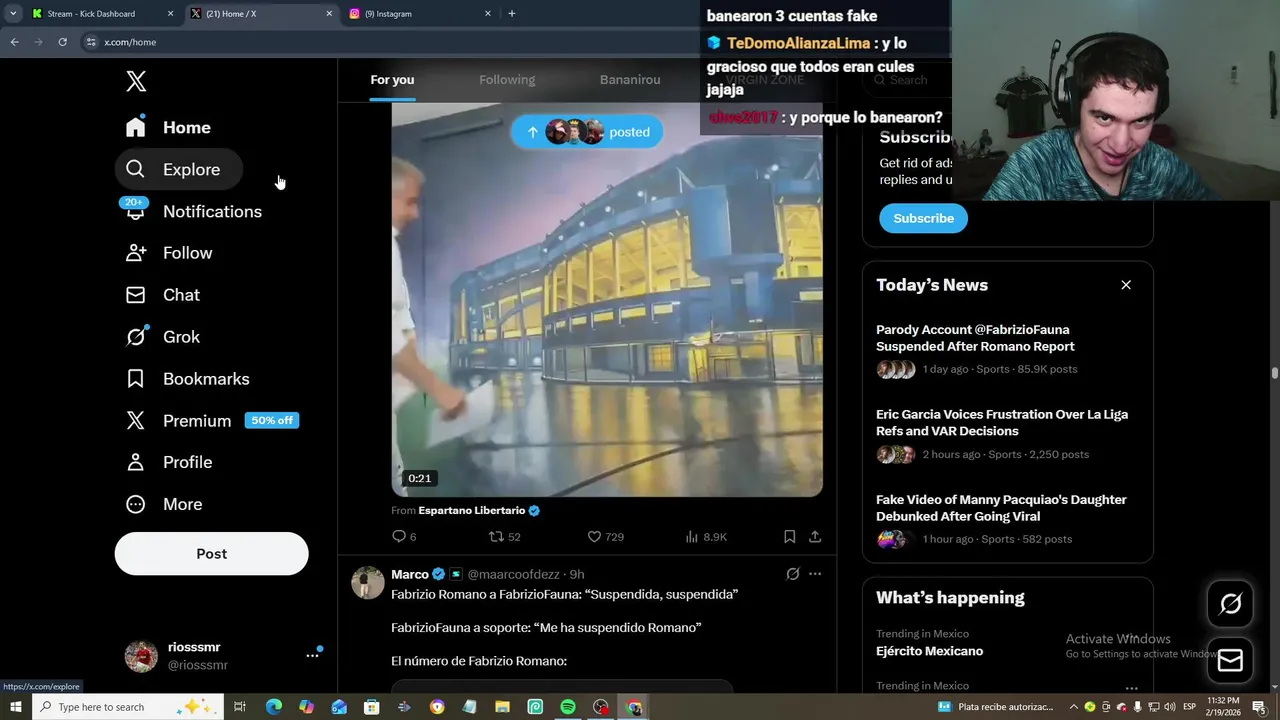Image resolution: width=1280 pixels, height=720 pixels.
Task: Open Spotify from the taskbar
Action: click(567, 707)
